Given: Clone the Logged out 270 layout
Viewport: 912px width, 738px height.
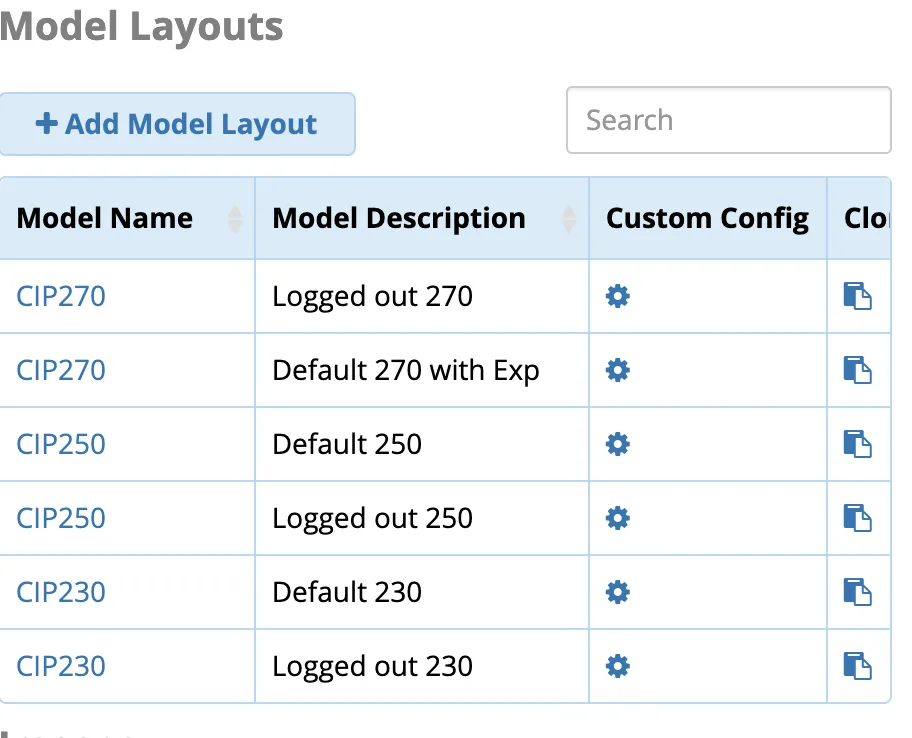Looking at the screenshot, I should 857,296.
